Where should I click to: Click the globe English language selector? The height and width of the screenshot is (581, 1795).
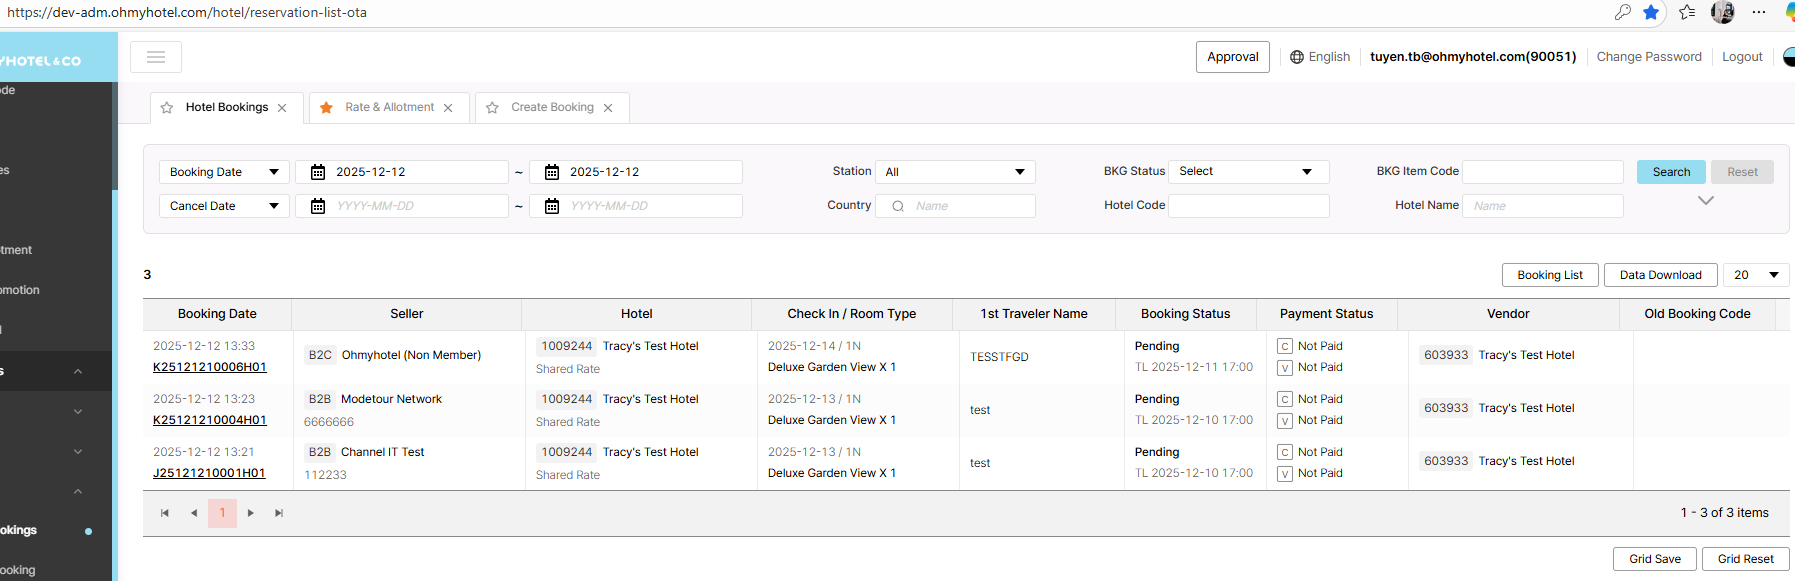pos(1320,57)
